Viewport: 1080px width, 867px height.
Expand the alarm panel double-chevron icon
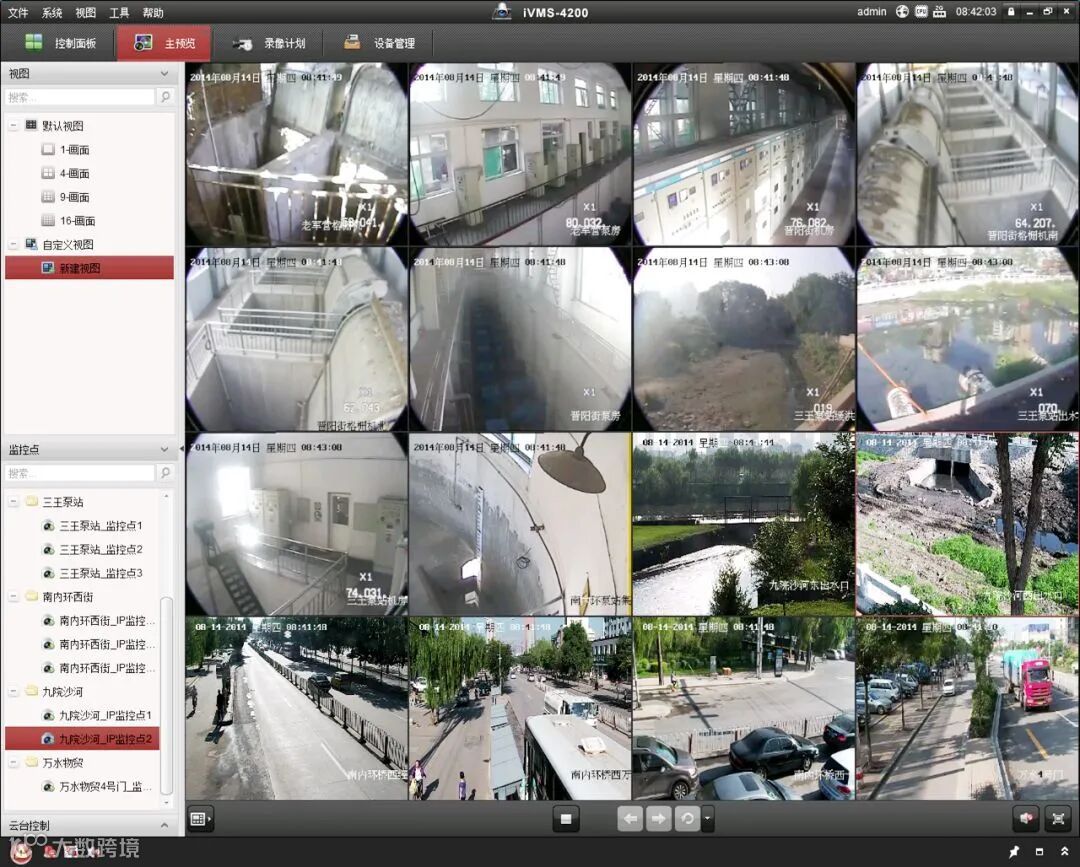tap(1064, 852)
